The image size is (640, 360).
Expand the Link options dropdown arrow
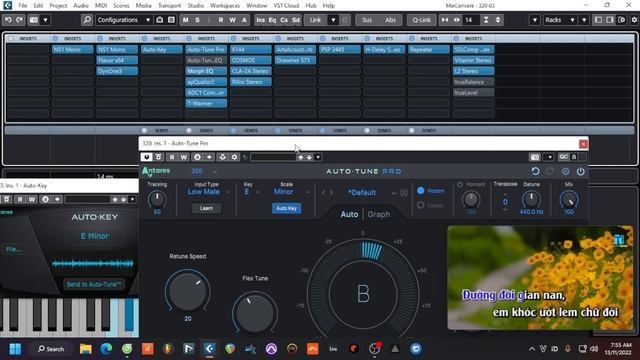click(333, 20)
